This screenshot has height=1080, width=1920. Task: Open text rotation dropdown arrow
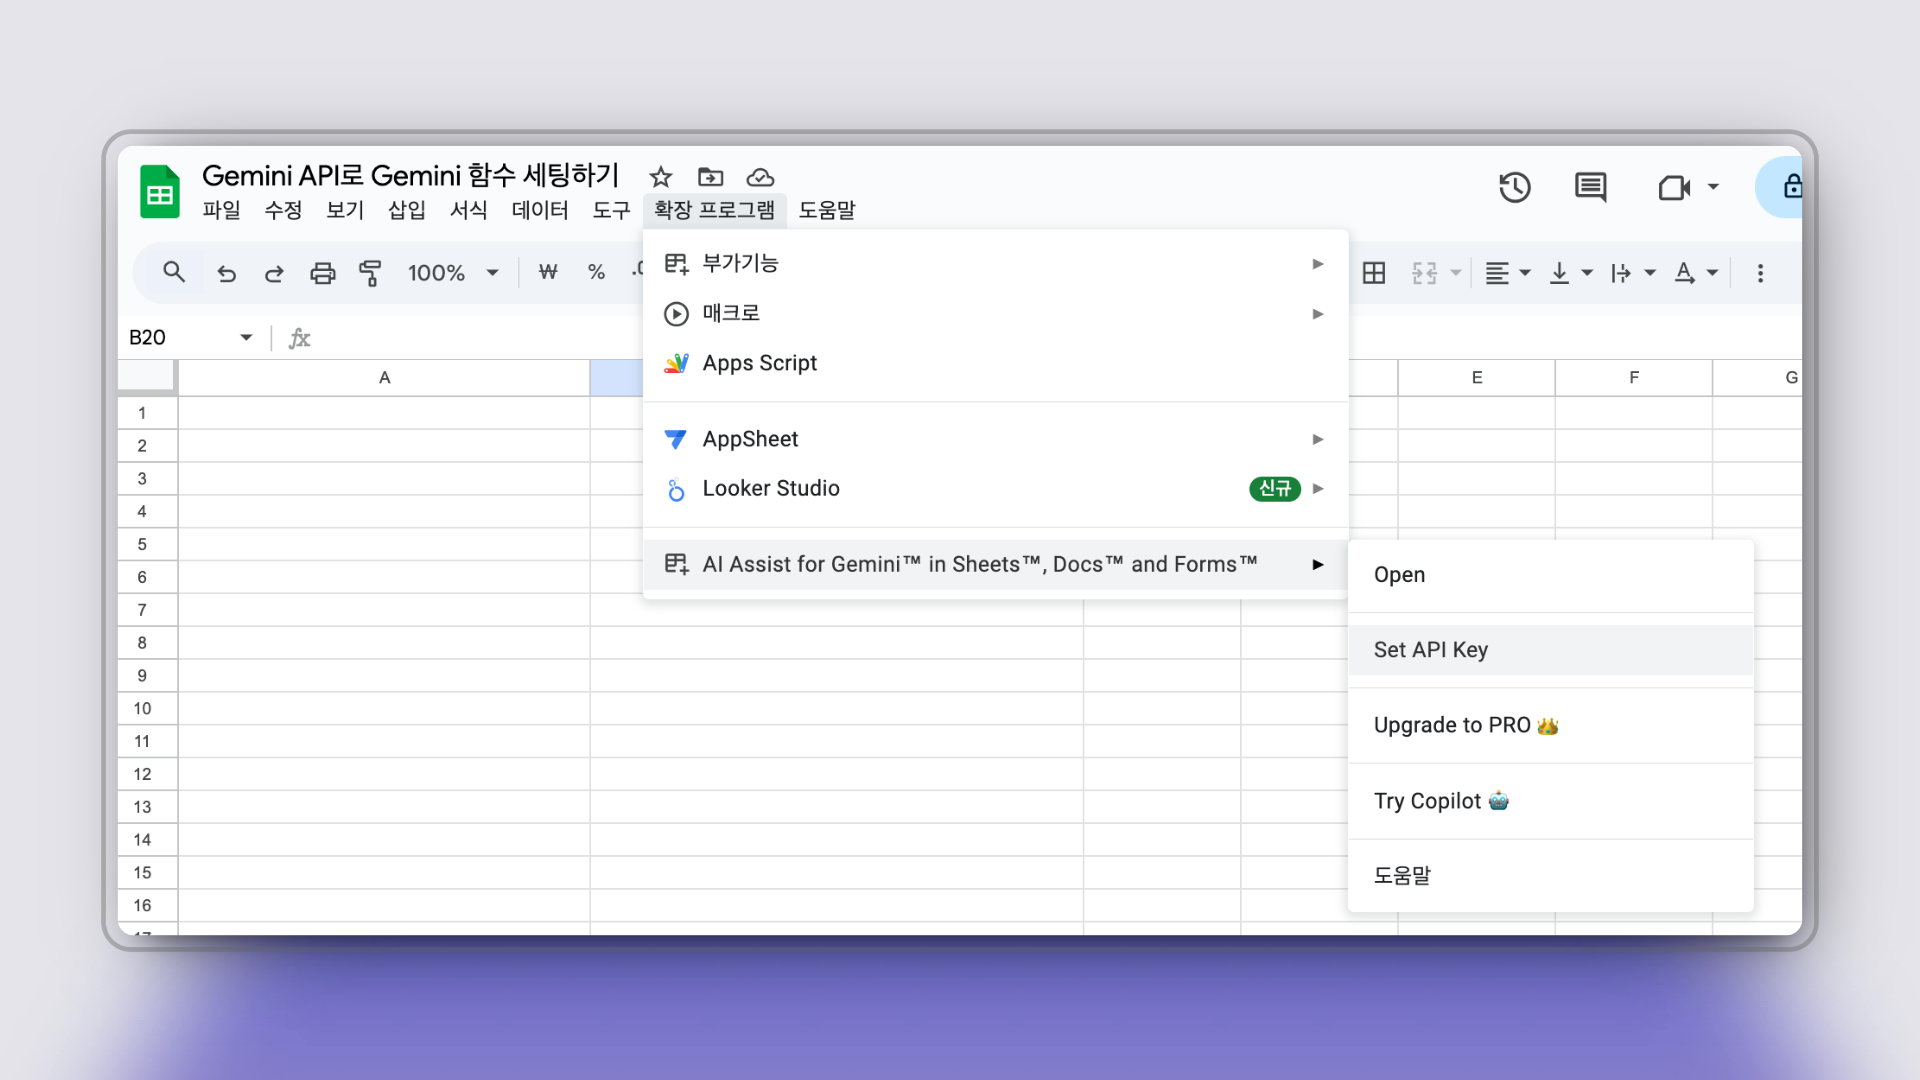[x=1712, y=273]
